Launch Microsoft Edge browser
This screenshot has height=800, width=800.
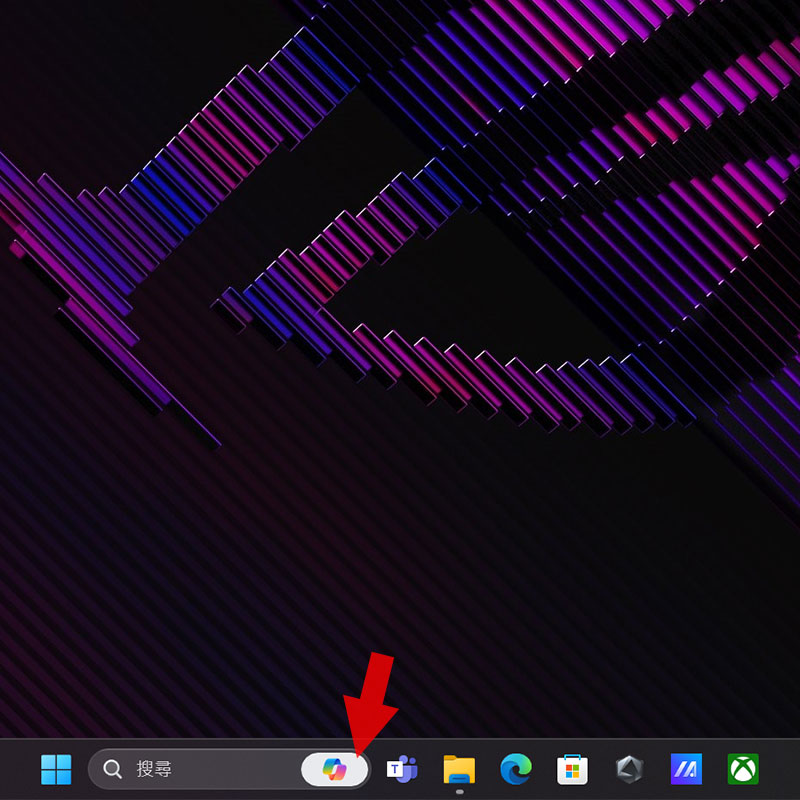516,769
